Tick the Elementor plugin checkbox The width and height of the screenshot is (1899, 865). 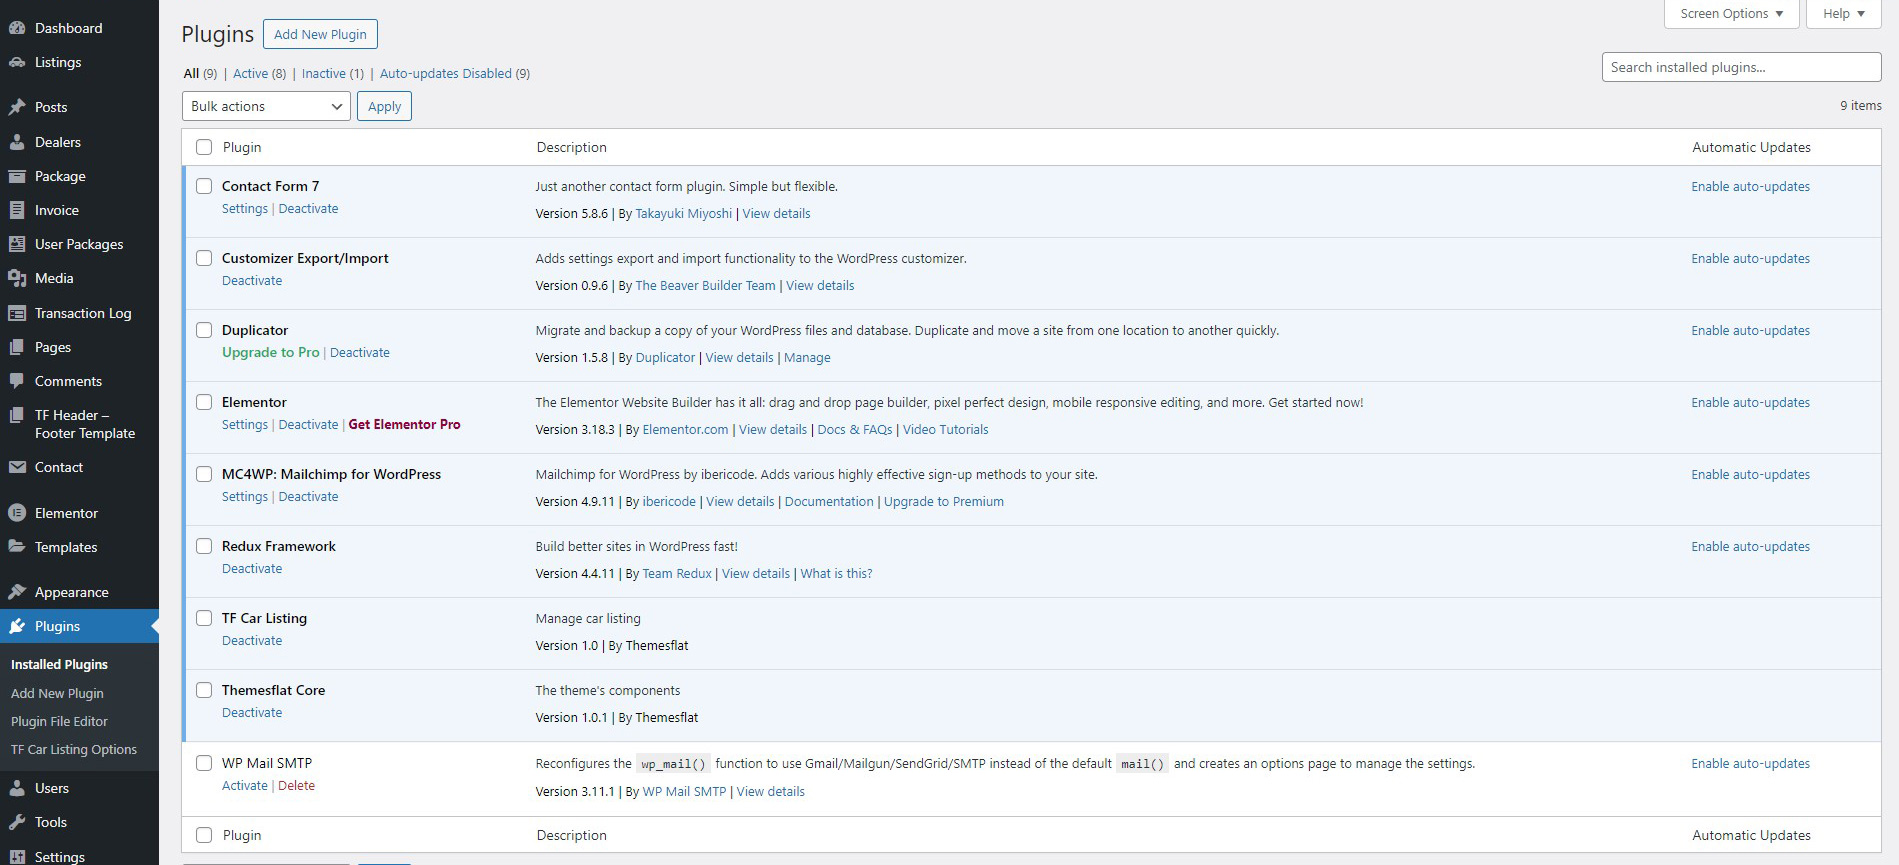[x=204, y=402]
